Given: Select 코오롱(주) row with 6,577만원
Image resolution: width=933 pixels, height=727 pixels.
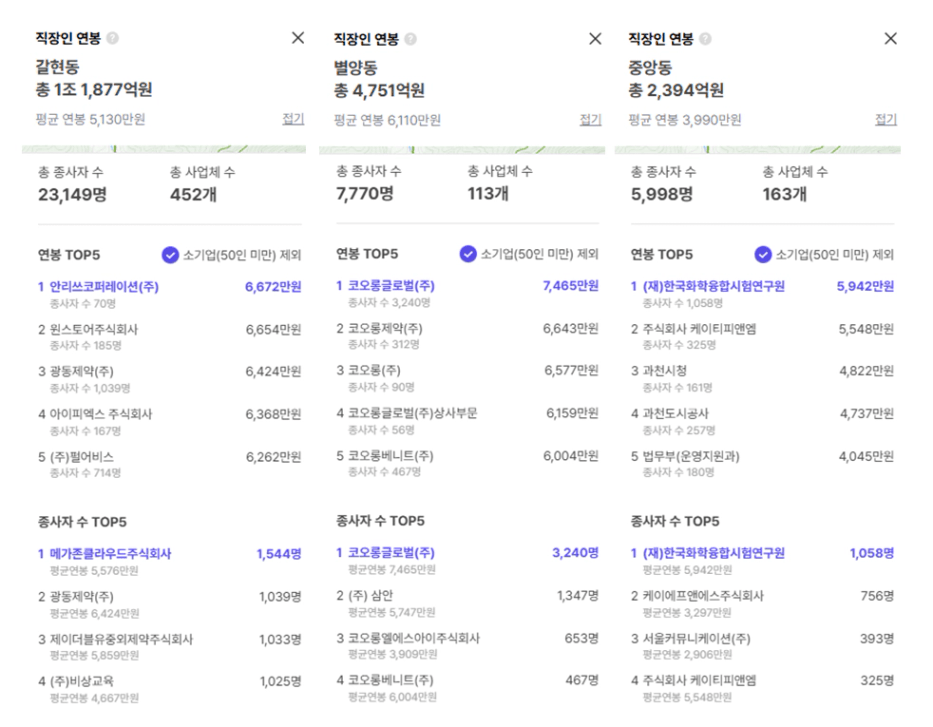Looking at the screenshot, I should point(467,378).
